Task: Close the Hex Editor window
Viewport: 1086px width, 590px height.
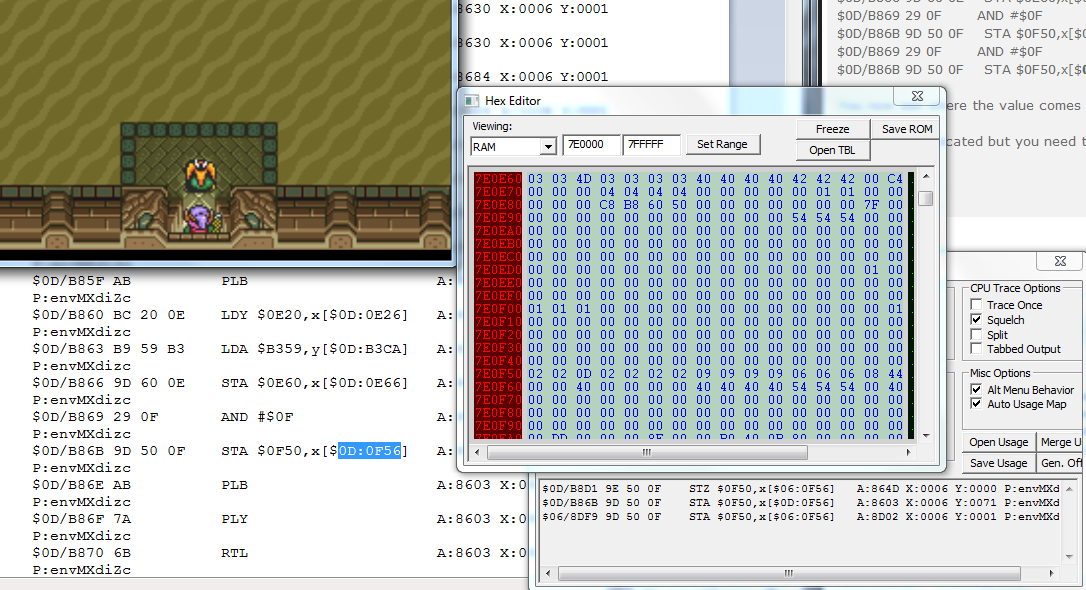Action: [x=918, y=96]
